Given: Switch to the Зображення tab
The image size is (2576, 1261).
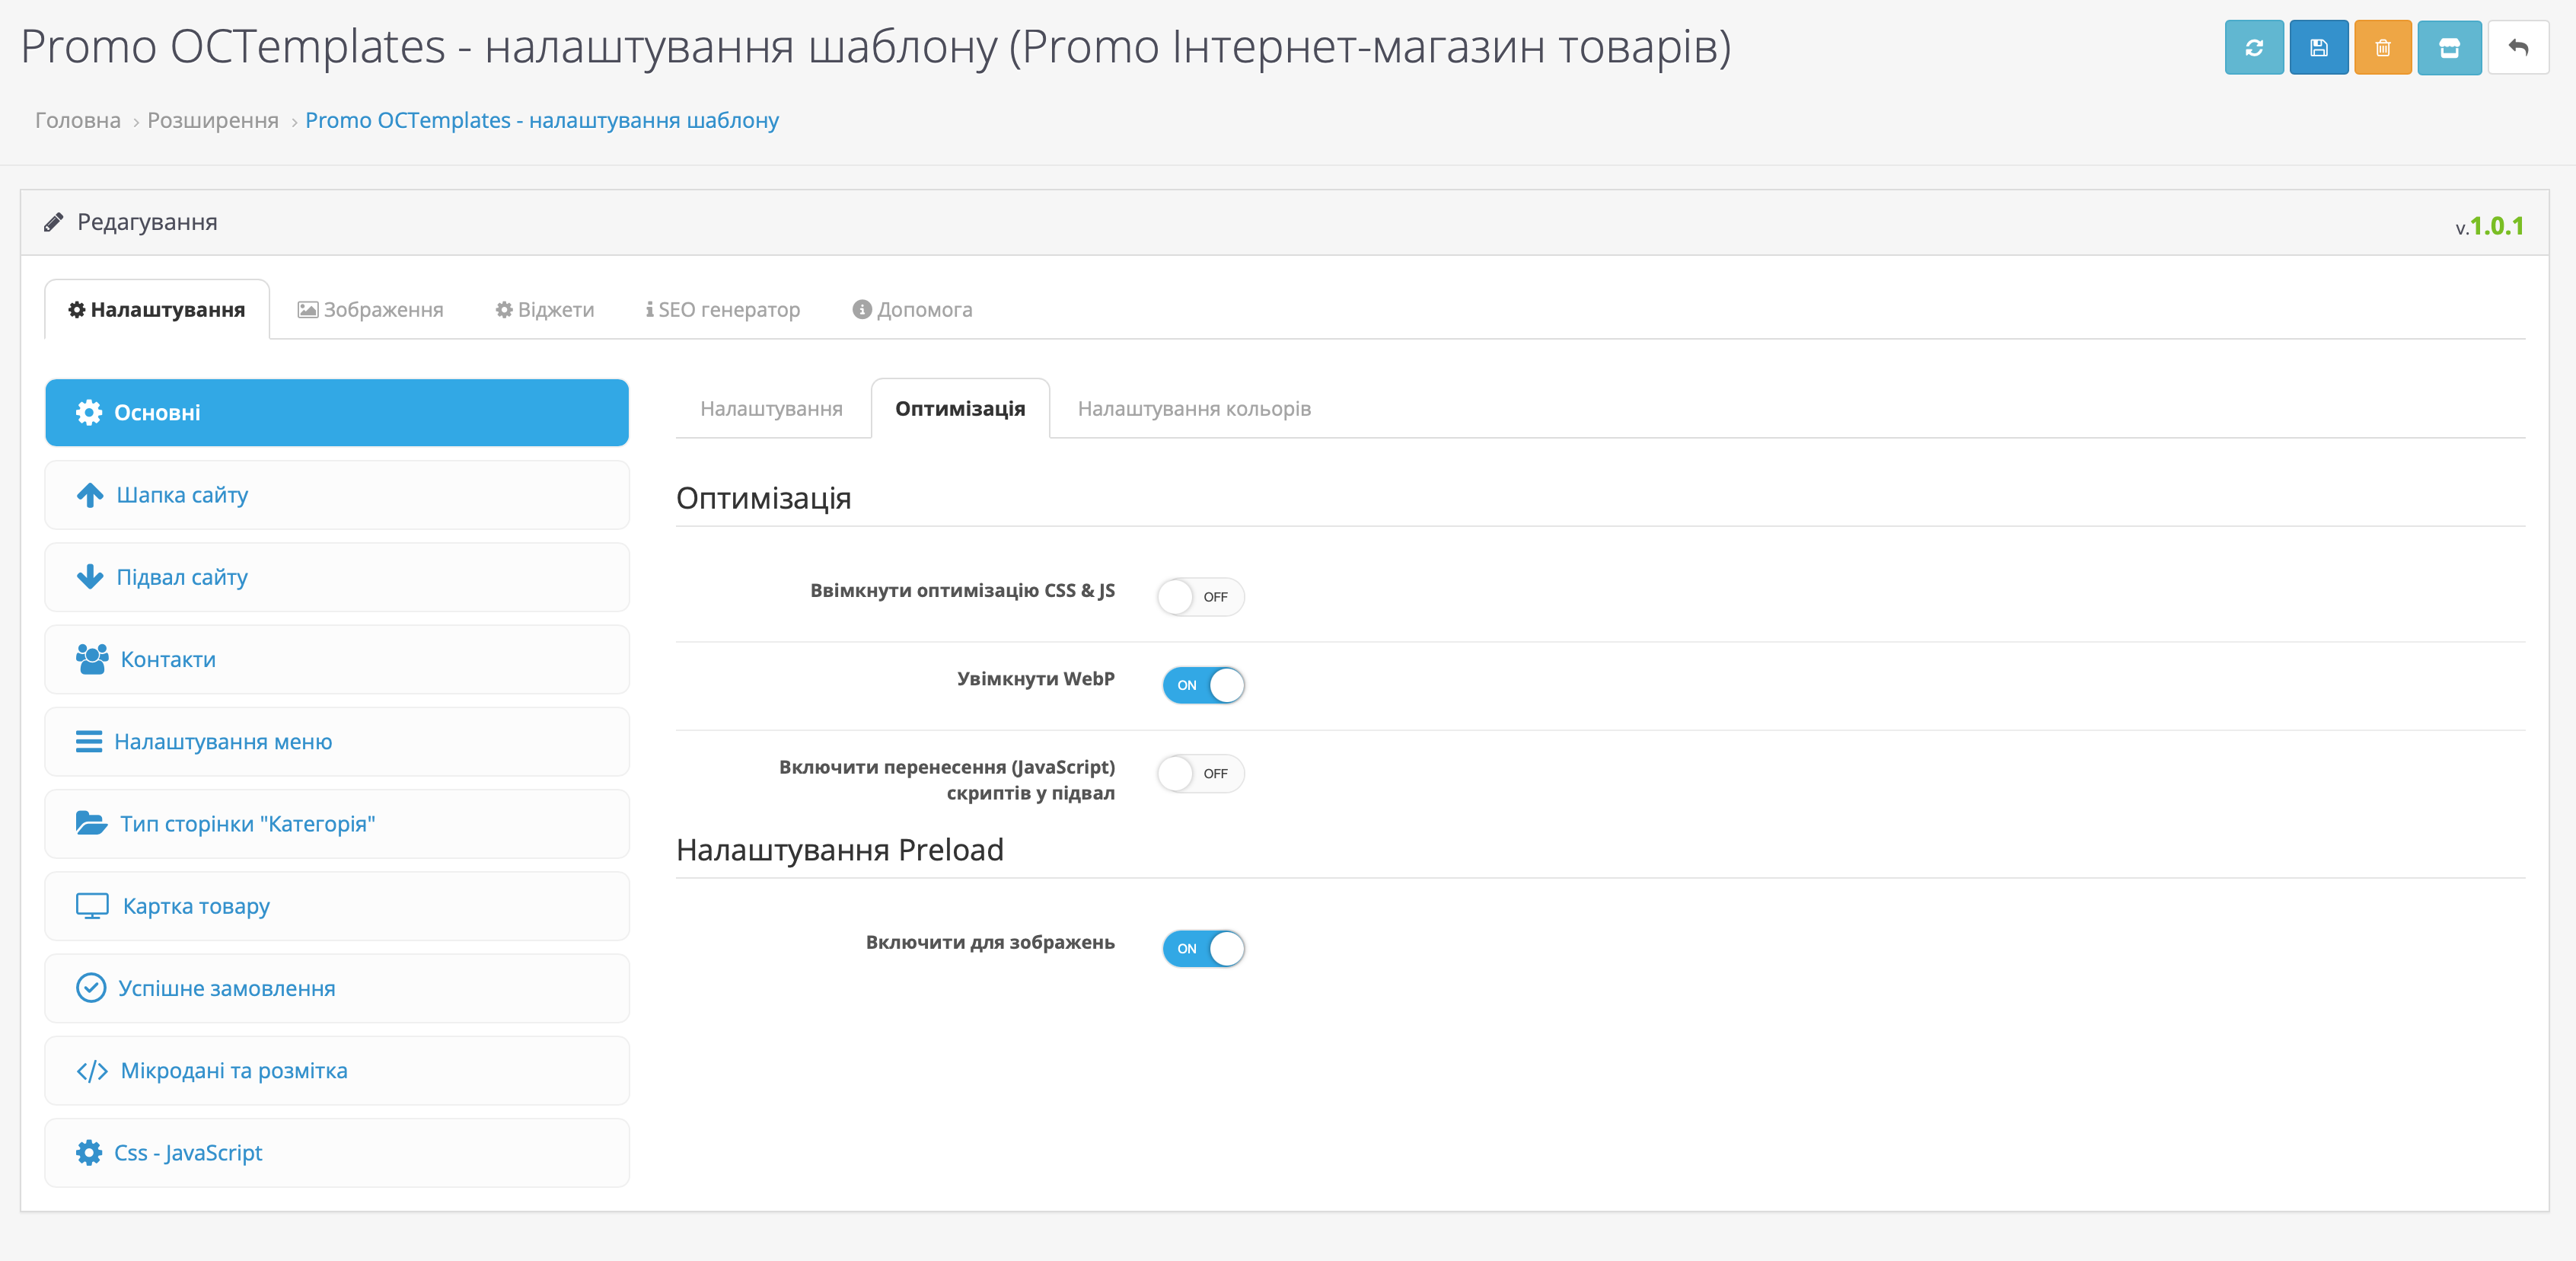Looking at the screenshot, I should click(x=370, y=310).
